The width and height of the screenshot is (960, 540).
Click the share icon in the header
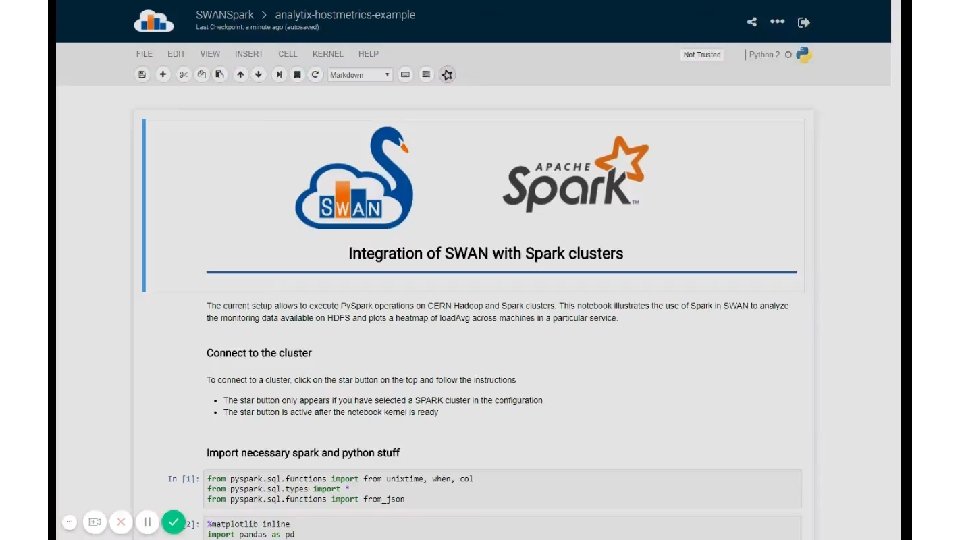[752, 22]
